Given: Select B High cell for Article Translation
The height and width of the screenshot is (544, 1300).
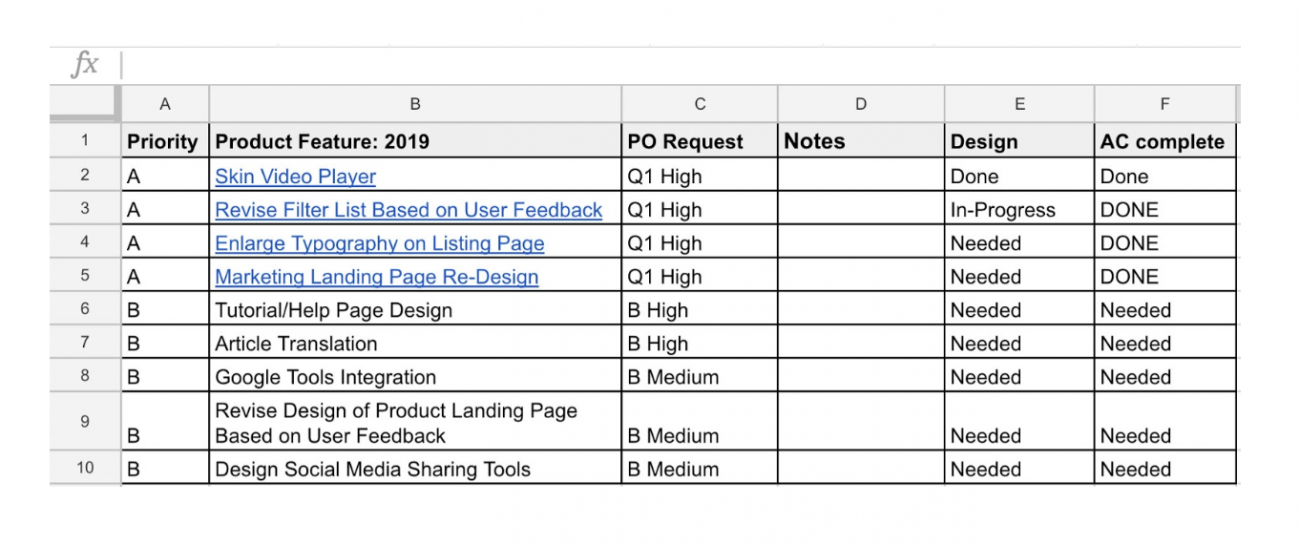Looking at the screenshot, I should (700, 343).
